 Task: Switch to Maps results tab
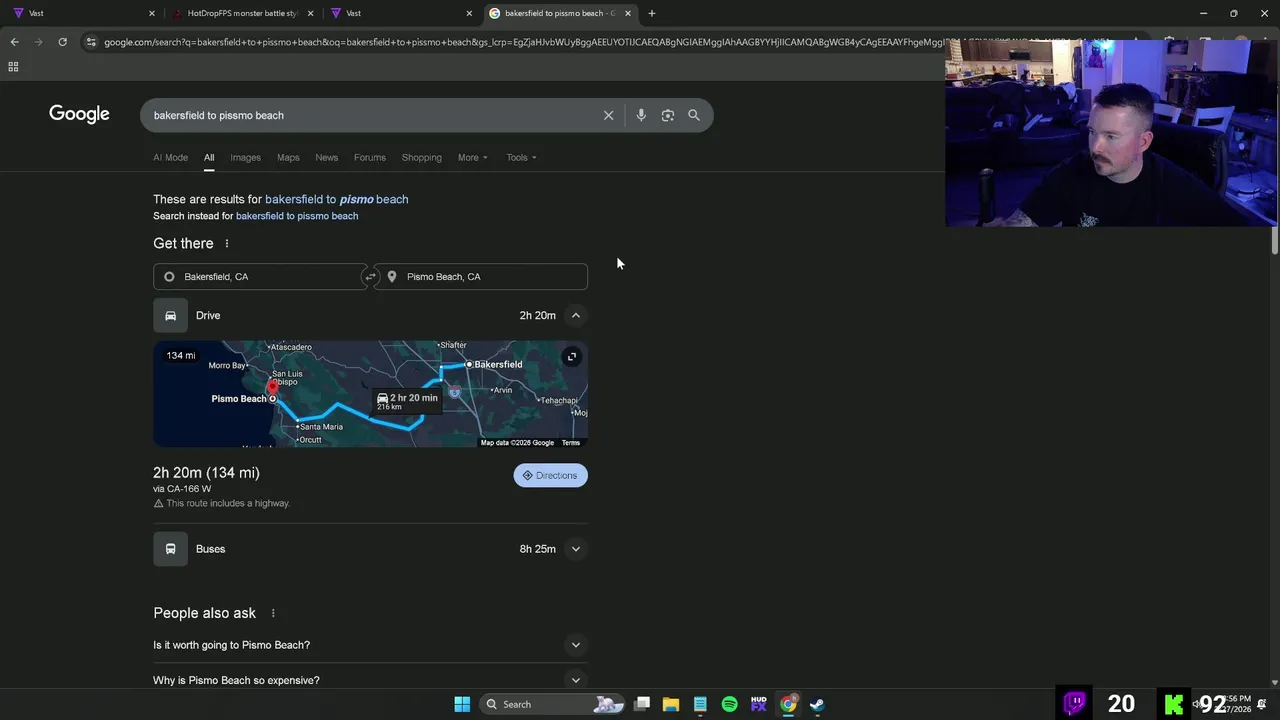coord(288,157)
